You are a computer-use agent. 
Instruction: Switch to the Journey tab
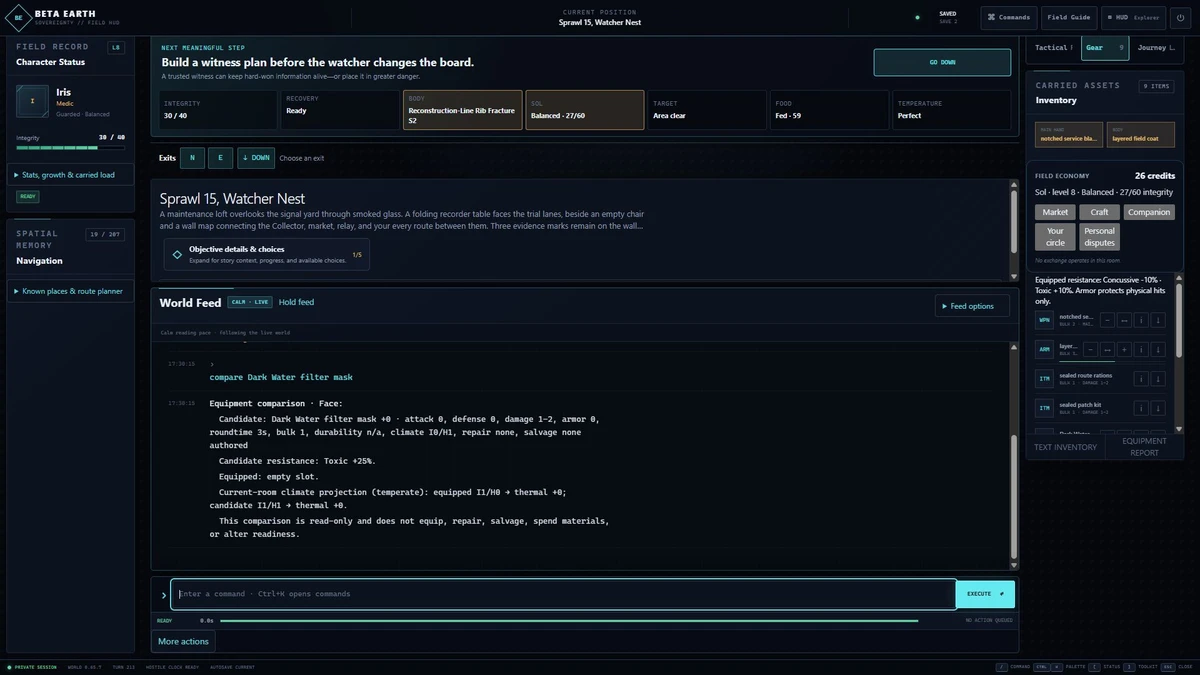point(1156,48)
